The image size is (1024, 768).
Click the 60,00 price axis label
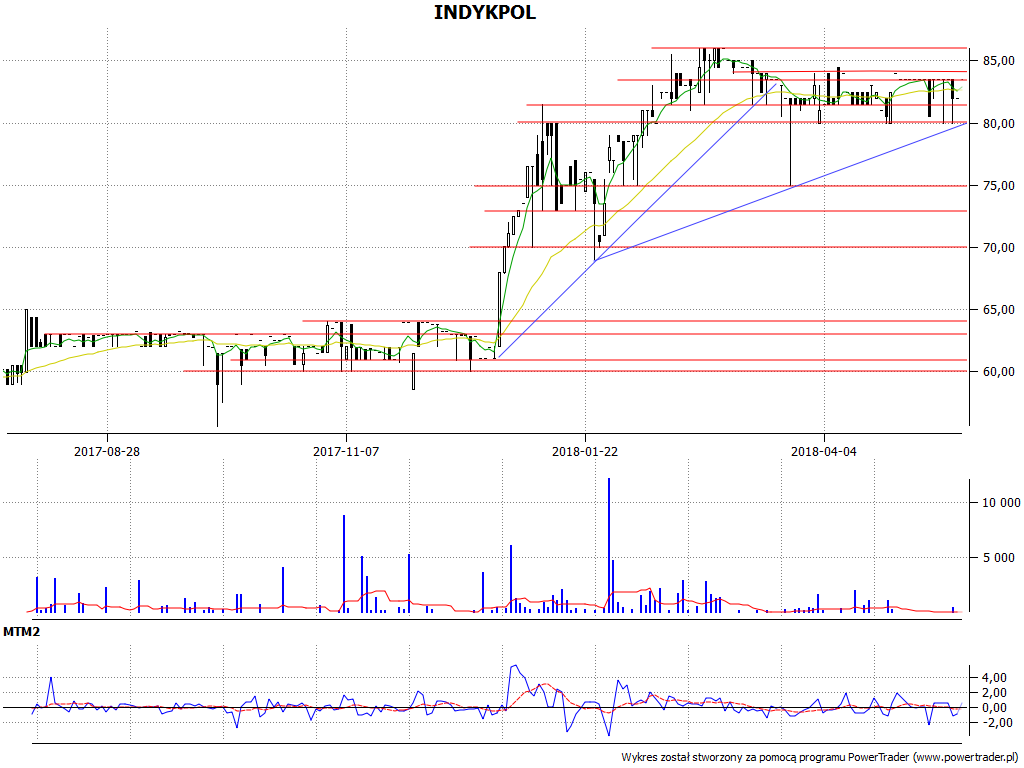click(x=999, y=372)
